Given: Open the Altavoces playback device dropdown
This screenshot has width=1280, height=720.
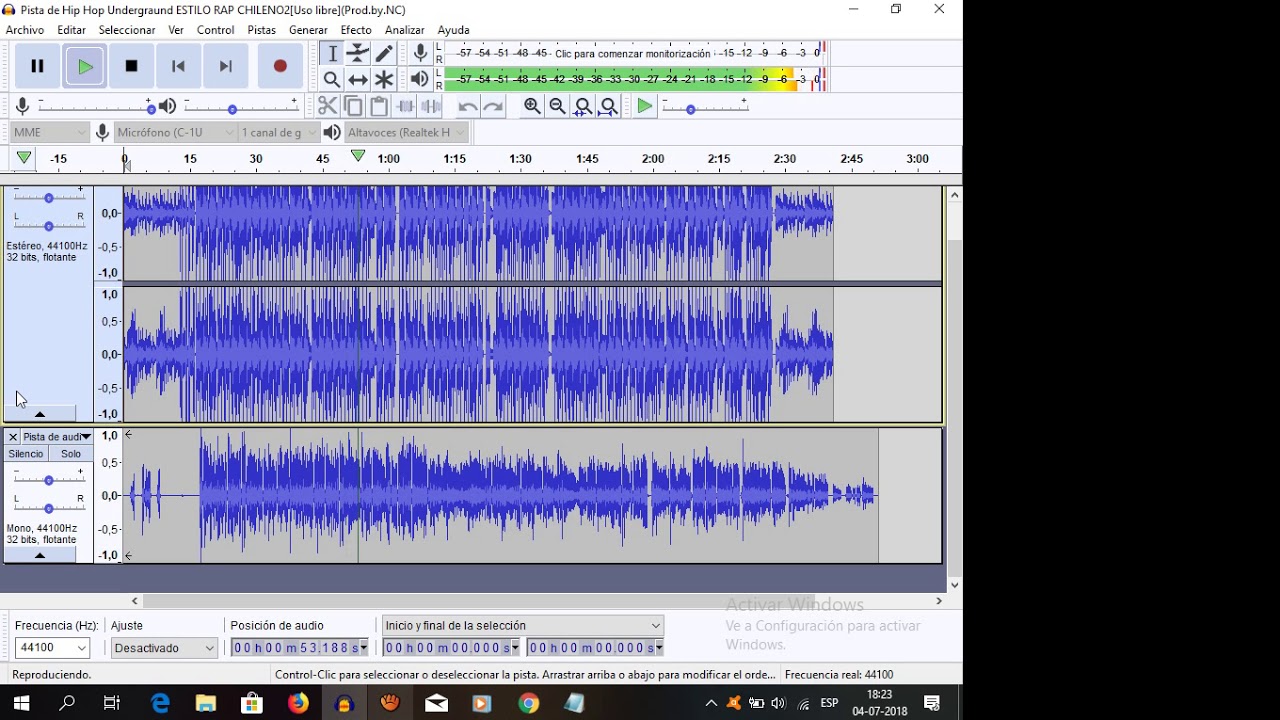Looking at the screenshot, I should click(406, 132).
